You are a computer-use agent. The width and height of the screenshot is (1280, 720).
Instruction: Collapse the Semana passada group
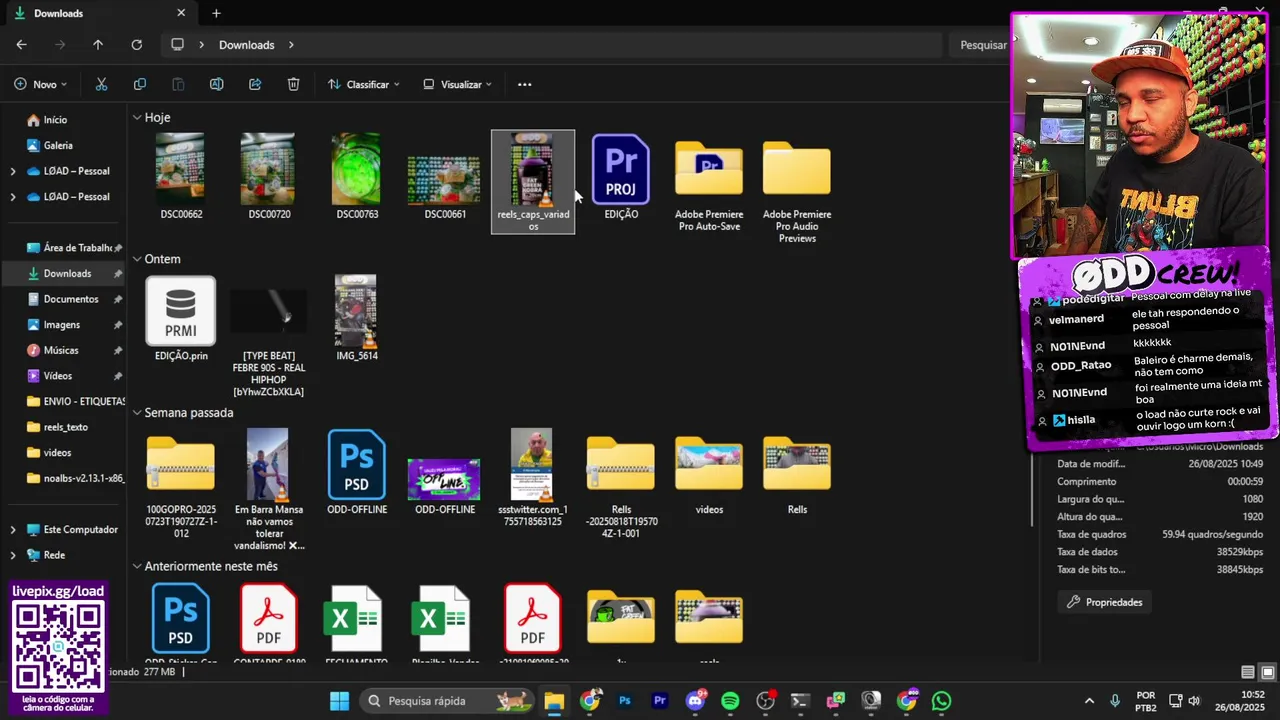[x=136, y=413]
